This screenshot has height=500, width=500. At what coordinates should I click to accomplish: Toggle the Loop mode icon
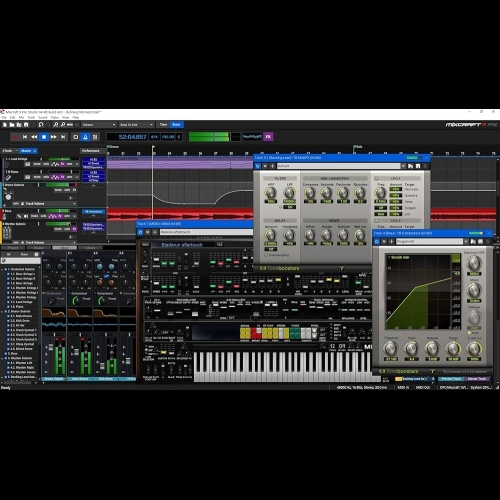click(x=76, y=137)
